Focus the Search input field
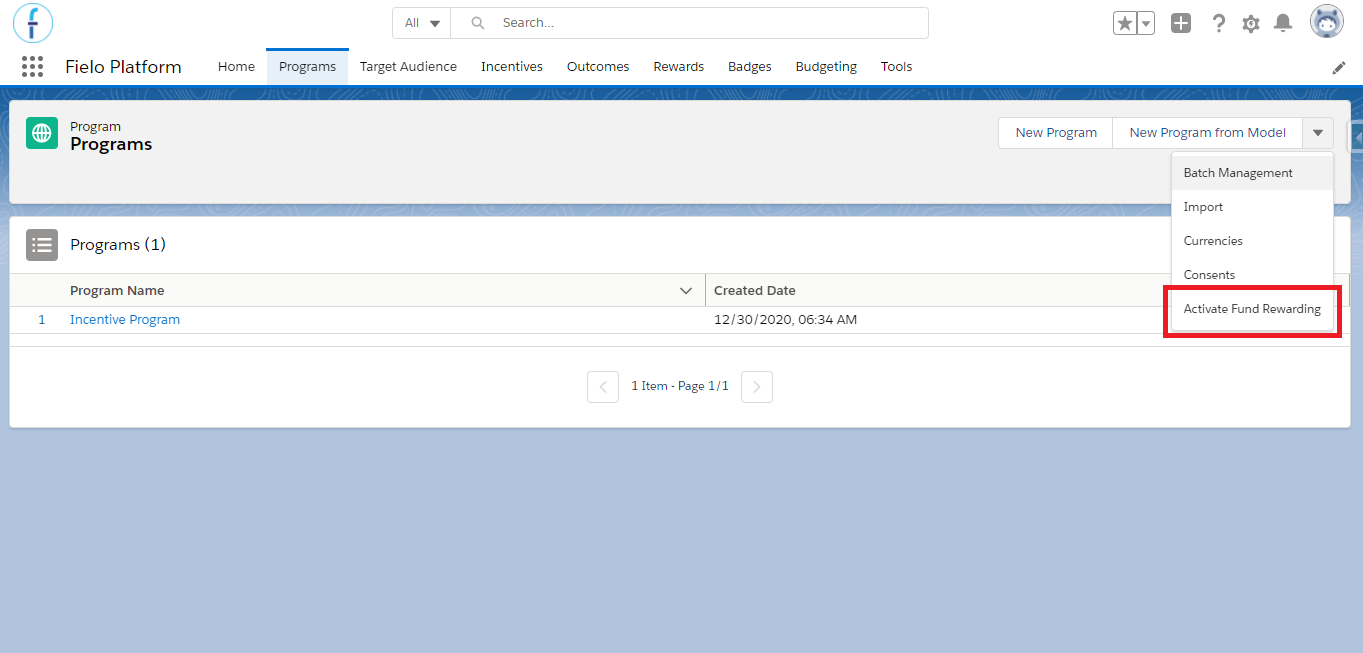Screen dimensions: 1363x653 690,23
